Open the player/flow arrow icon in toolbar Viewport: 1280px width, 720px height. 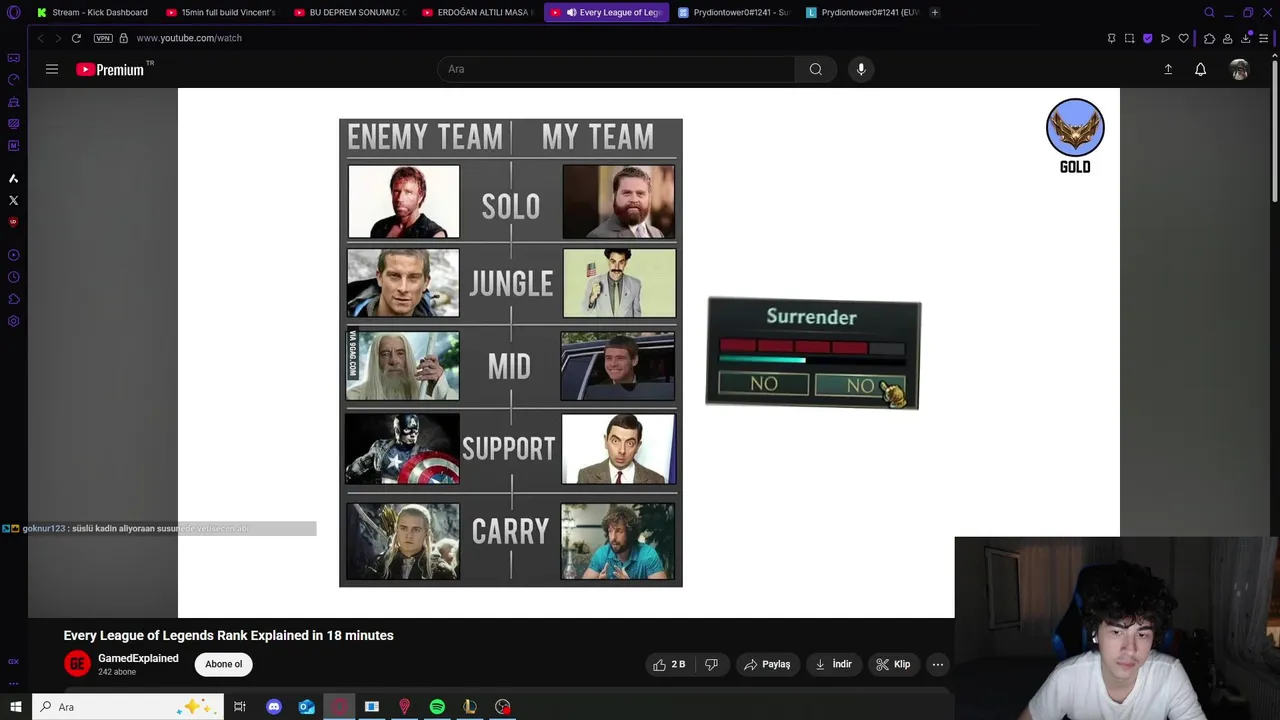pyautogui.click(x=1165, y=38)
